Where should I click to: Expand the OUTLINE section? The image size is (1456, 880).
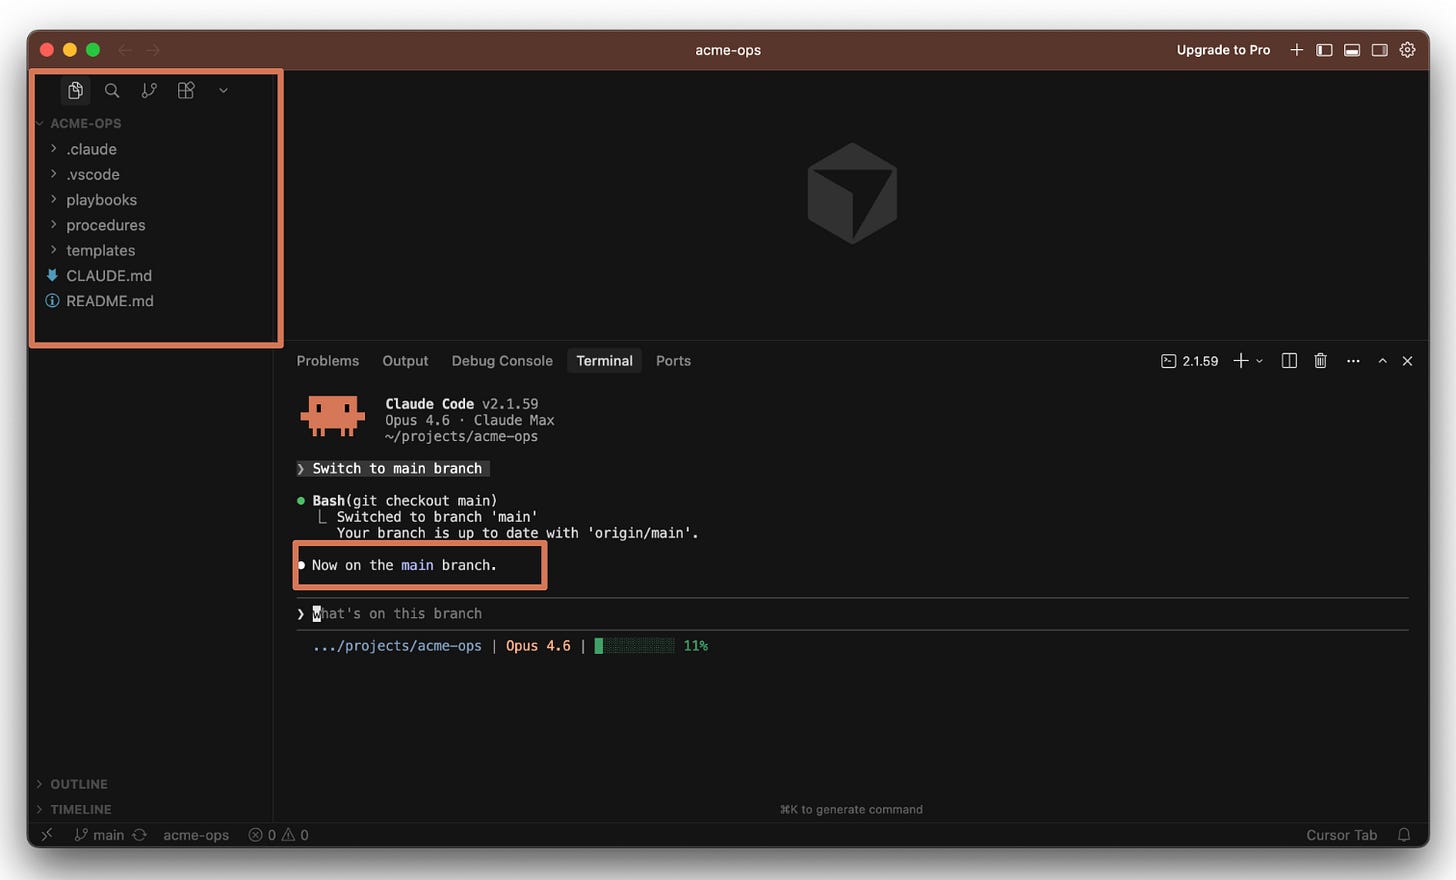click(x=78, y=784)
